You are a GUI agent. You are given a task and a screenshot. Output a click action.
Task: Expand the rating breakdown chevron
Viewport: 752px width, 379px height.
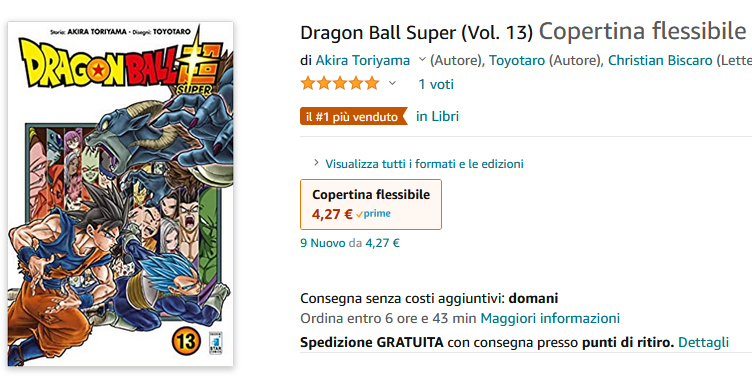click(392, 83)
